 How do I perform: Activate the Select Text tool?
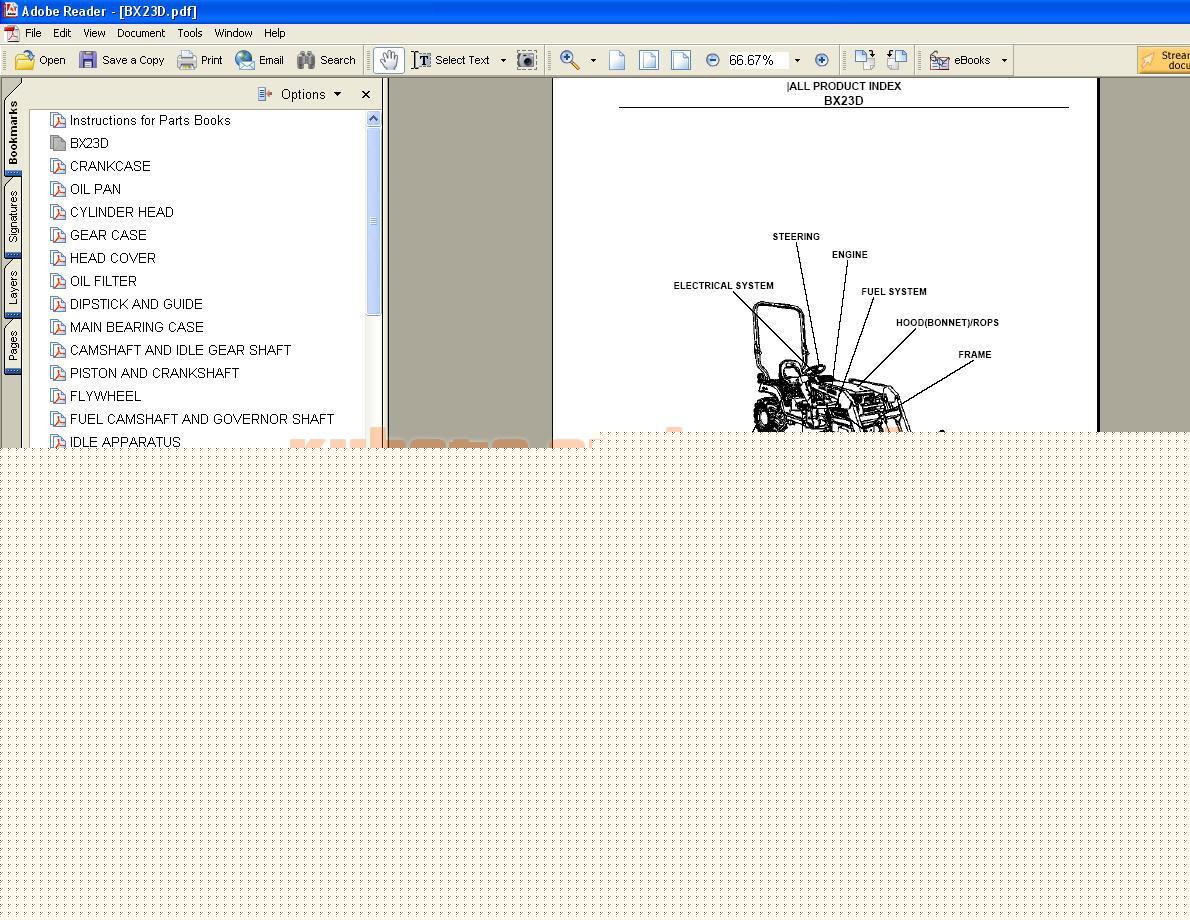click(451, 60)
